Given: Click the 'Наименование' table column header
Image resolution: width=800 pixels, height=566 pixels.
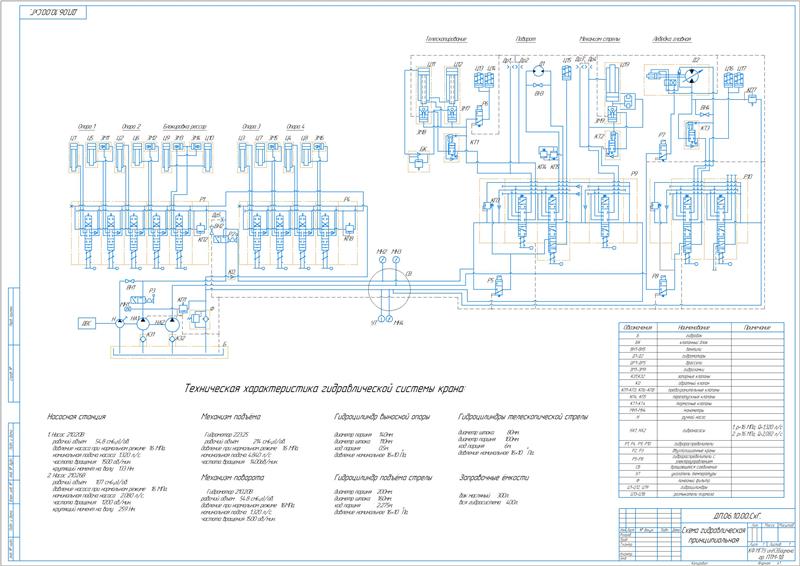Looking at the screenshot, I should click(x=694, y=327).
